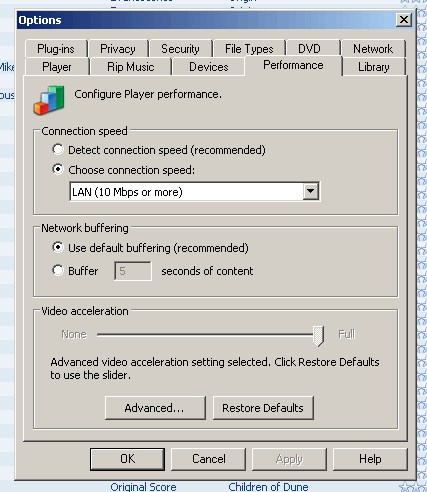427x492 pixels.
Task: Open the File Types tab
Action: pyautogui.click(x=249, y=49)
